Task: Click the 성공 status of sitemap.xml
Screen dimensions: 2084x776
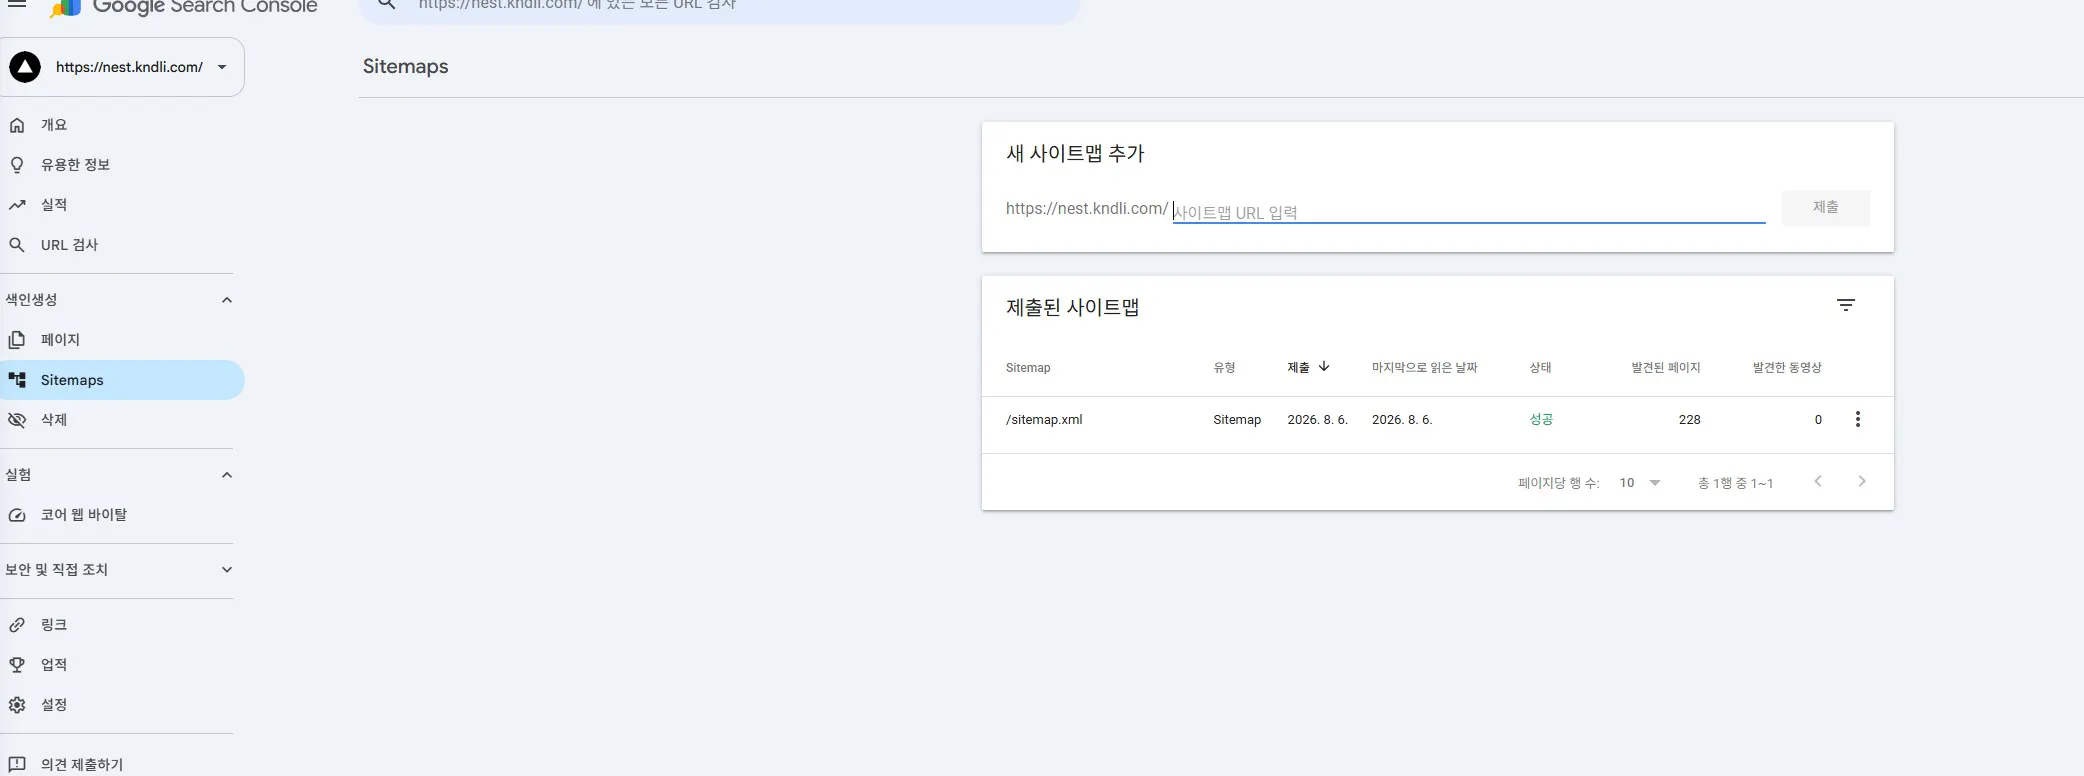Action: [1541, 420]
